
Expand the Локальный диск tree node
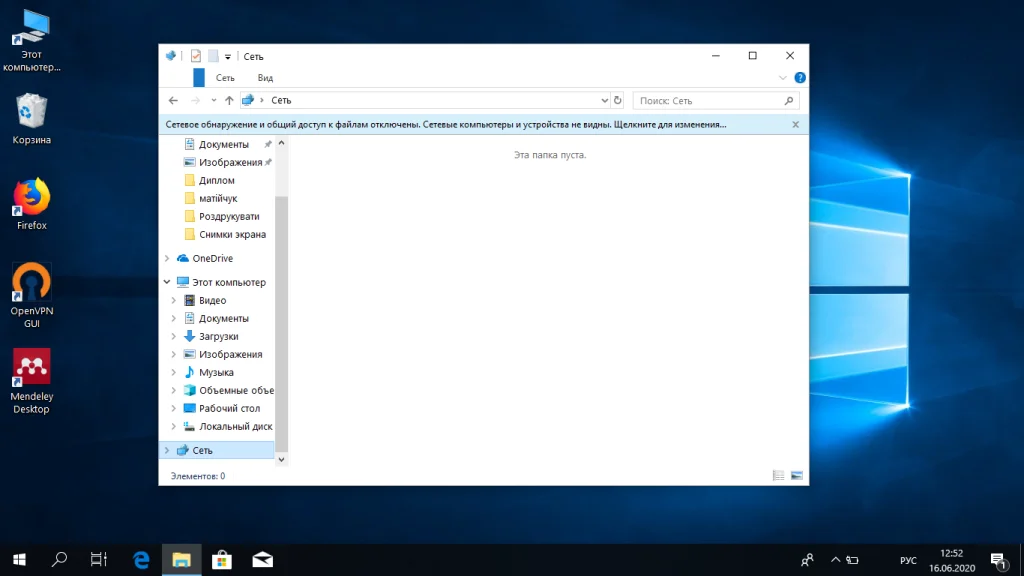pyautogui.click(x=174, y=426)
